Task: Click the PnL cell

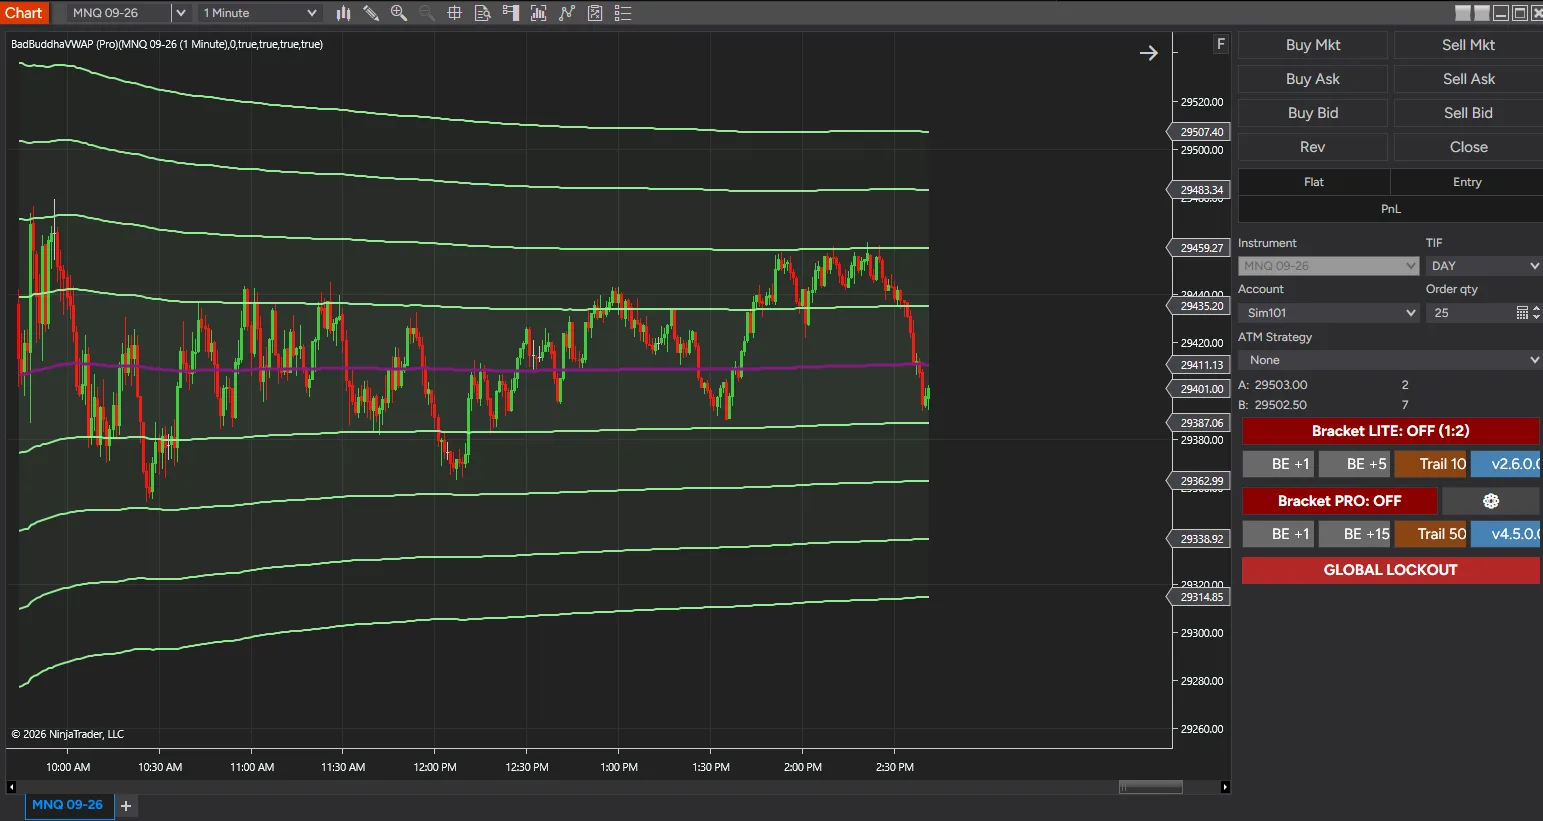Action: point(1390,209)
